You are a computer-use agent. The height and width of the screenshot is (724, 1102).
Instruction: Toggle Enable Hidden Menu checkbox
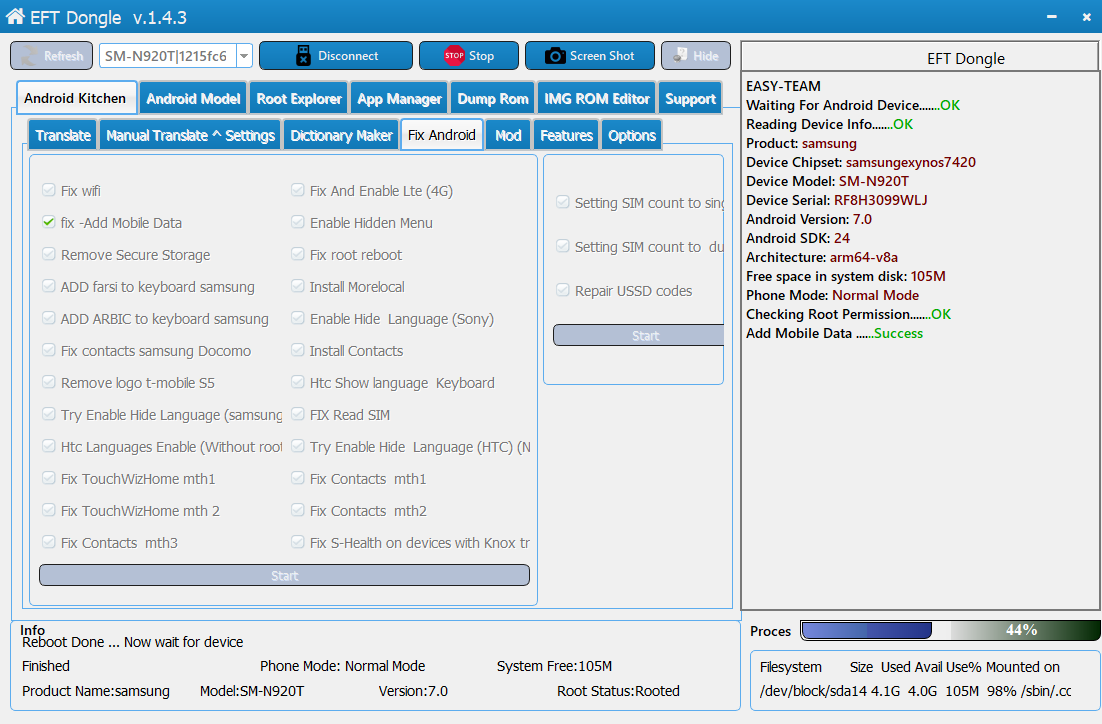[x=297, y=222]
